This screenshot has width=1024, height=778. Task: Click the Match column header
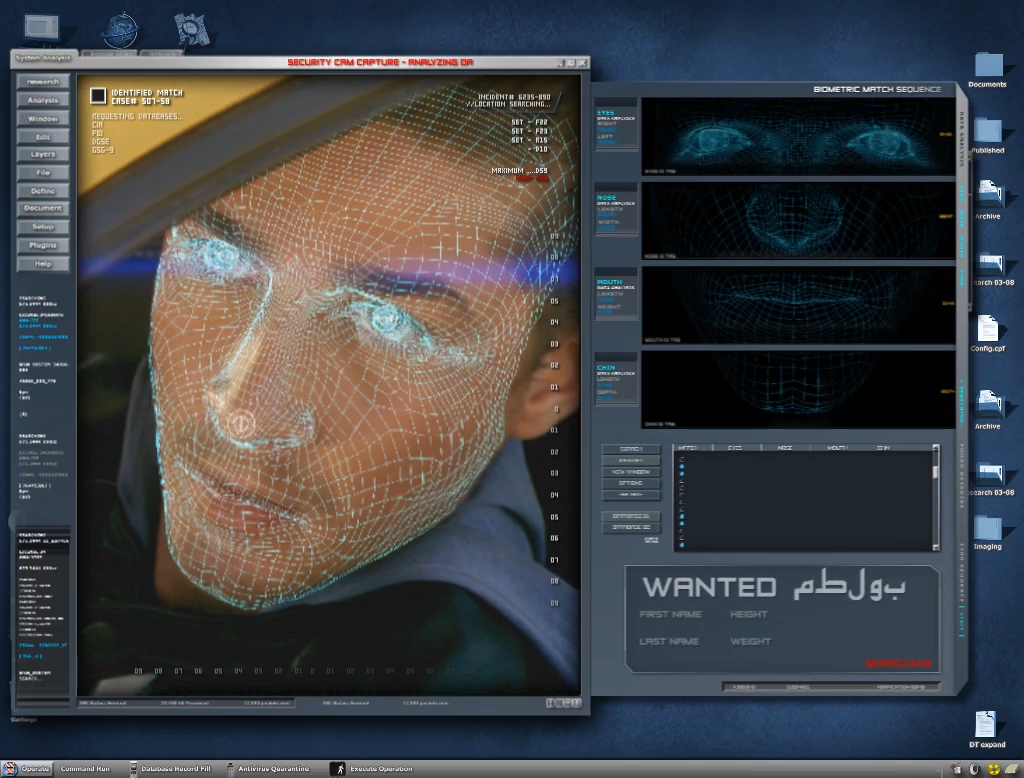688,448
